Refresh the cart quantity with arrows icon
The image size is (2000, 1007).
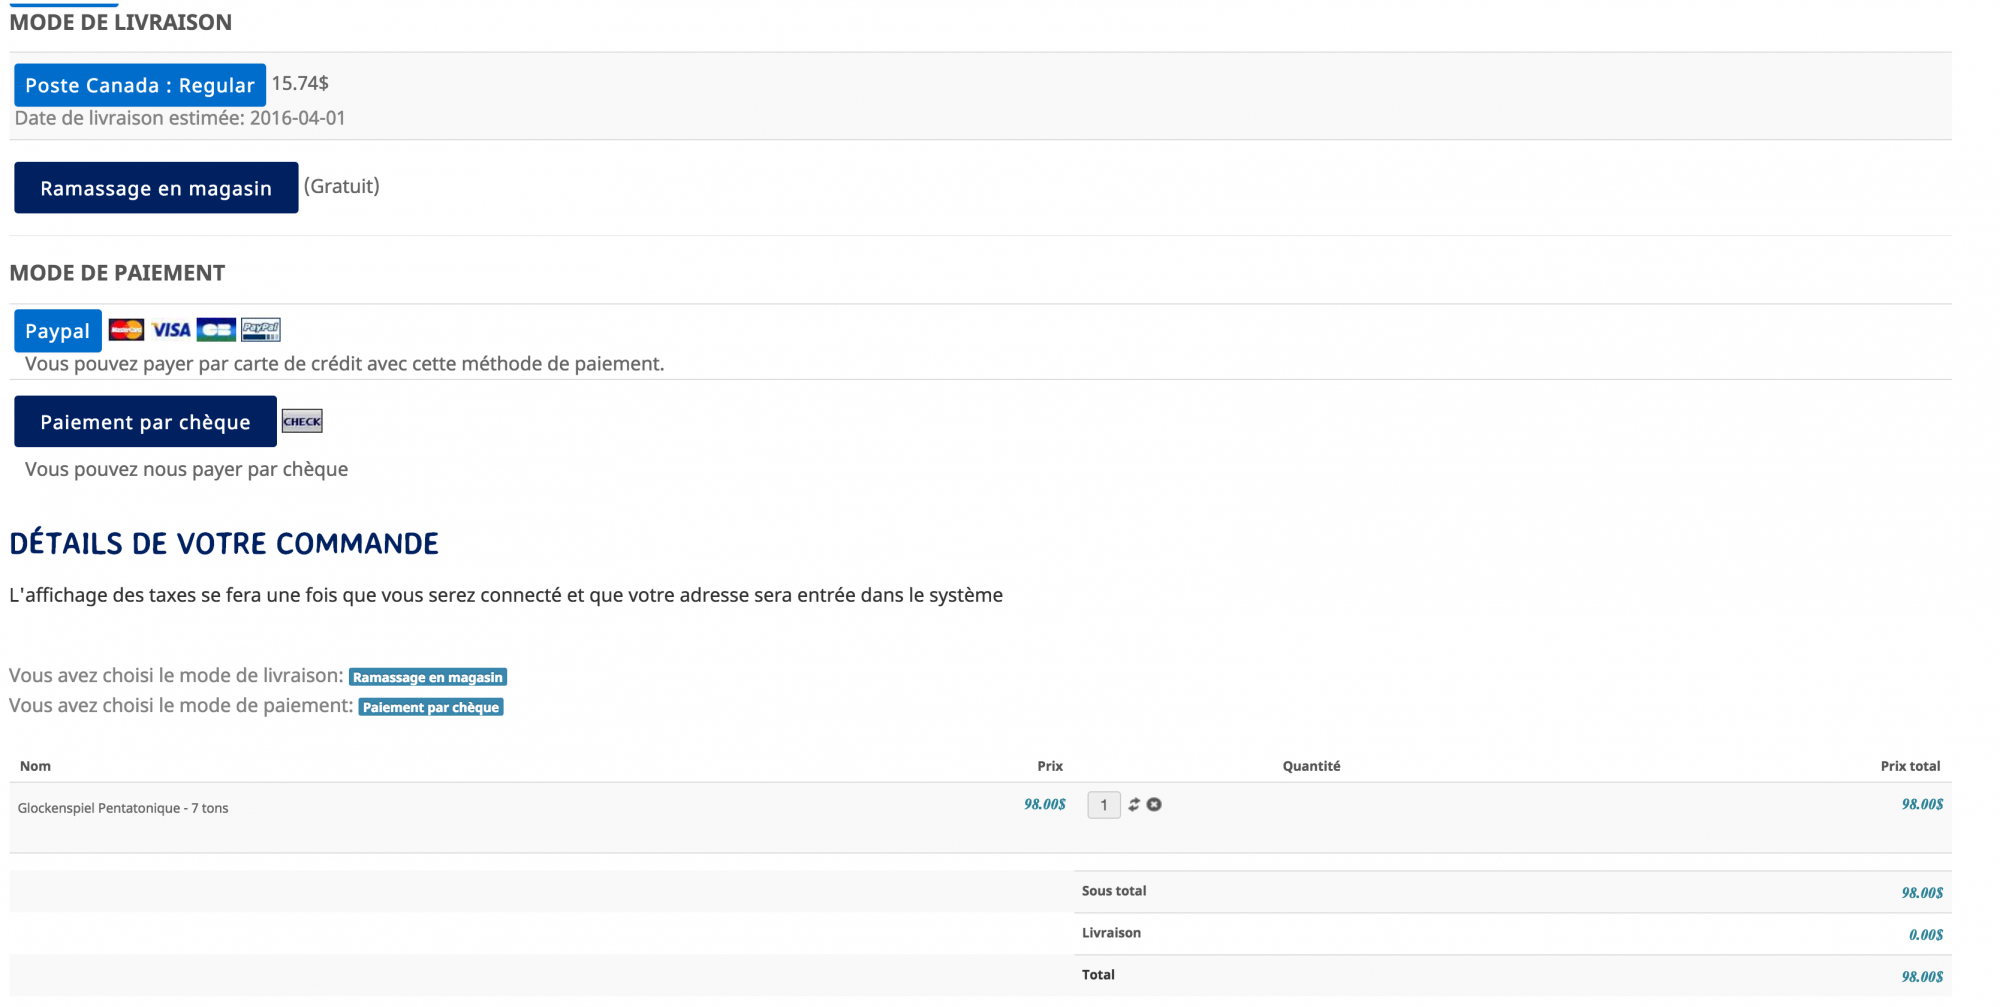tap(1134, 805)
